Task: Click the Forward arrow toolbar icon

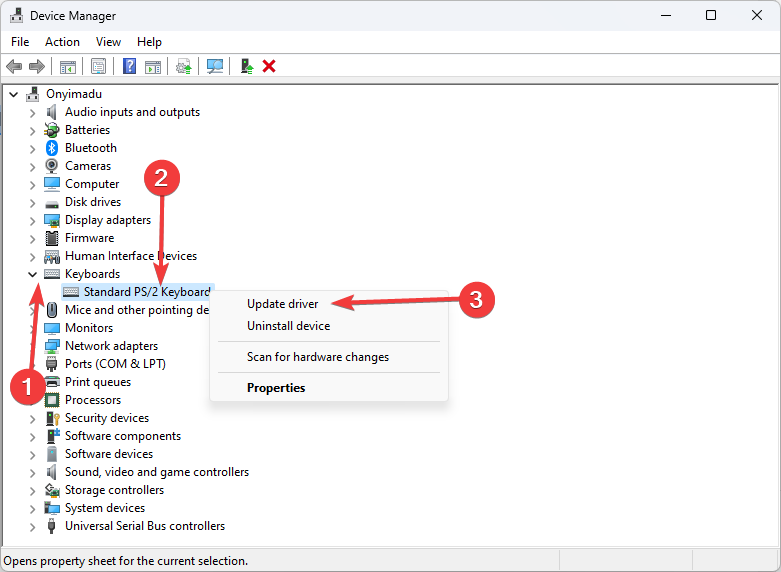Action: click(x=37, y=66)
